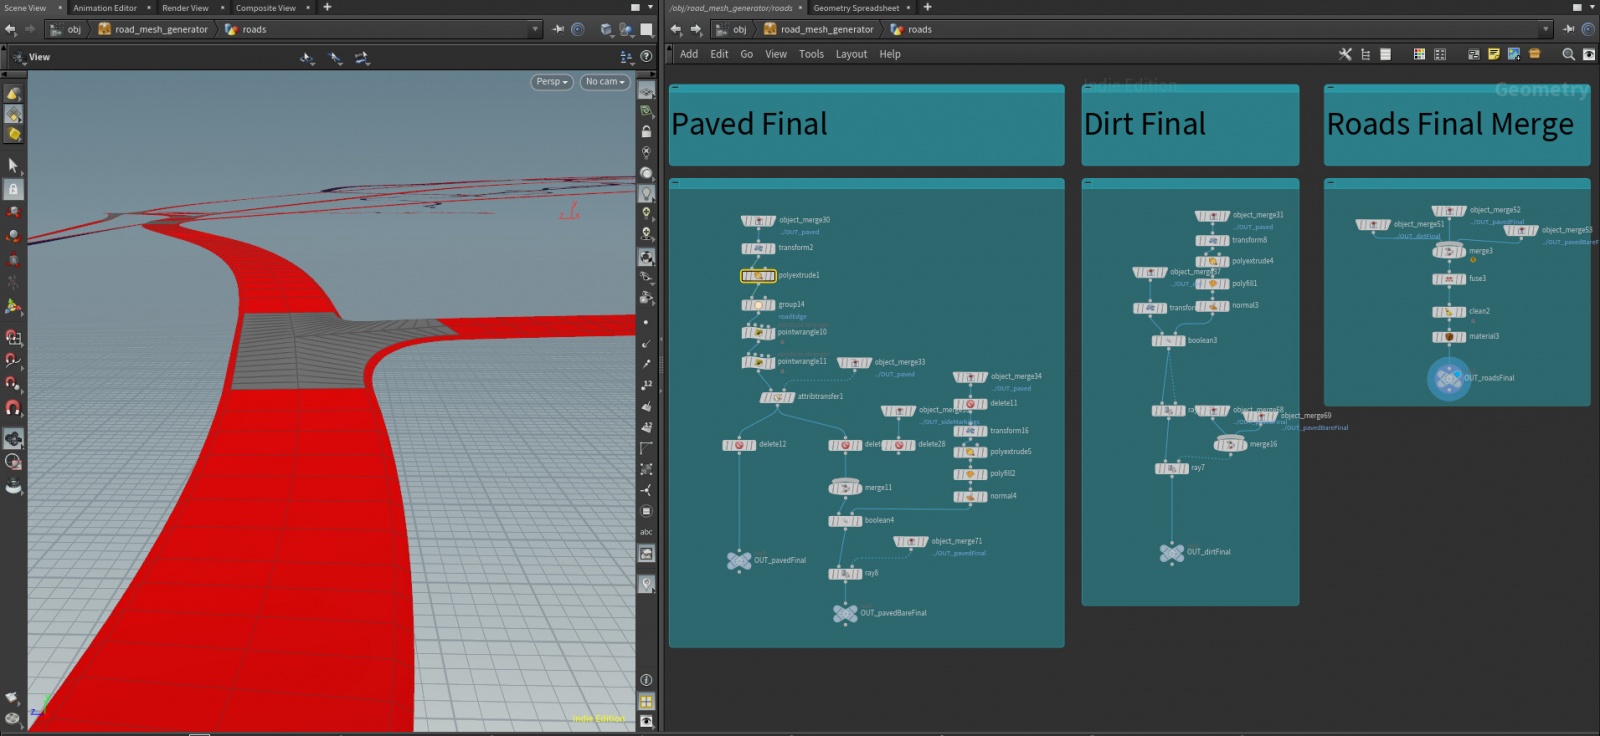Click the viewport help question mark
This screenshot has height=736, width=1600.
click(x=646, y=57)
